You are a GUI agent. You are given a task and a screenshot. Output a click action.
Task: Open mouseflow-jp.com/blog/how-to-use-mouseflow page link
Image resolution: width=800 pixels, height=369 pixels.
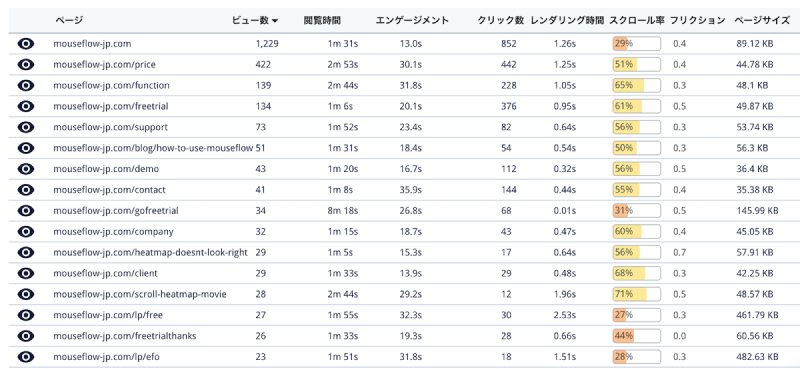[153, 148]
